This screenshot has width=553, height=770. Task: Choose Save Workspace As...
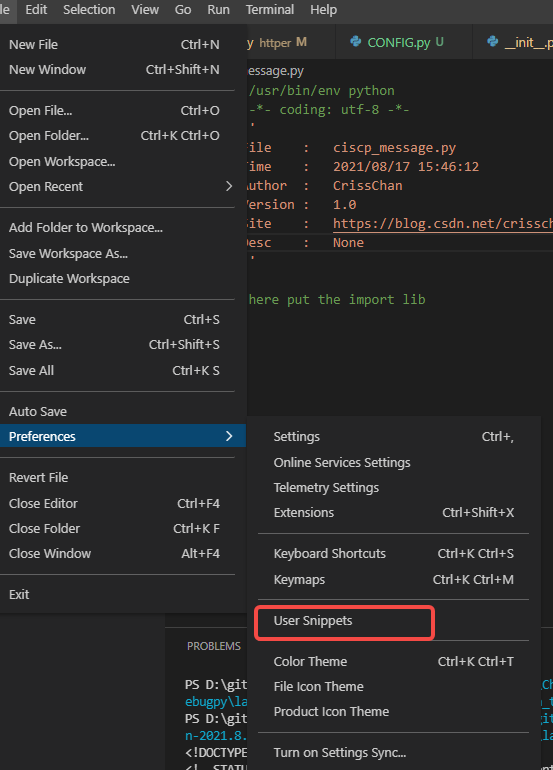117,253
